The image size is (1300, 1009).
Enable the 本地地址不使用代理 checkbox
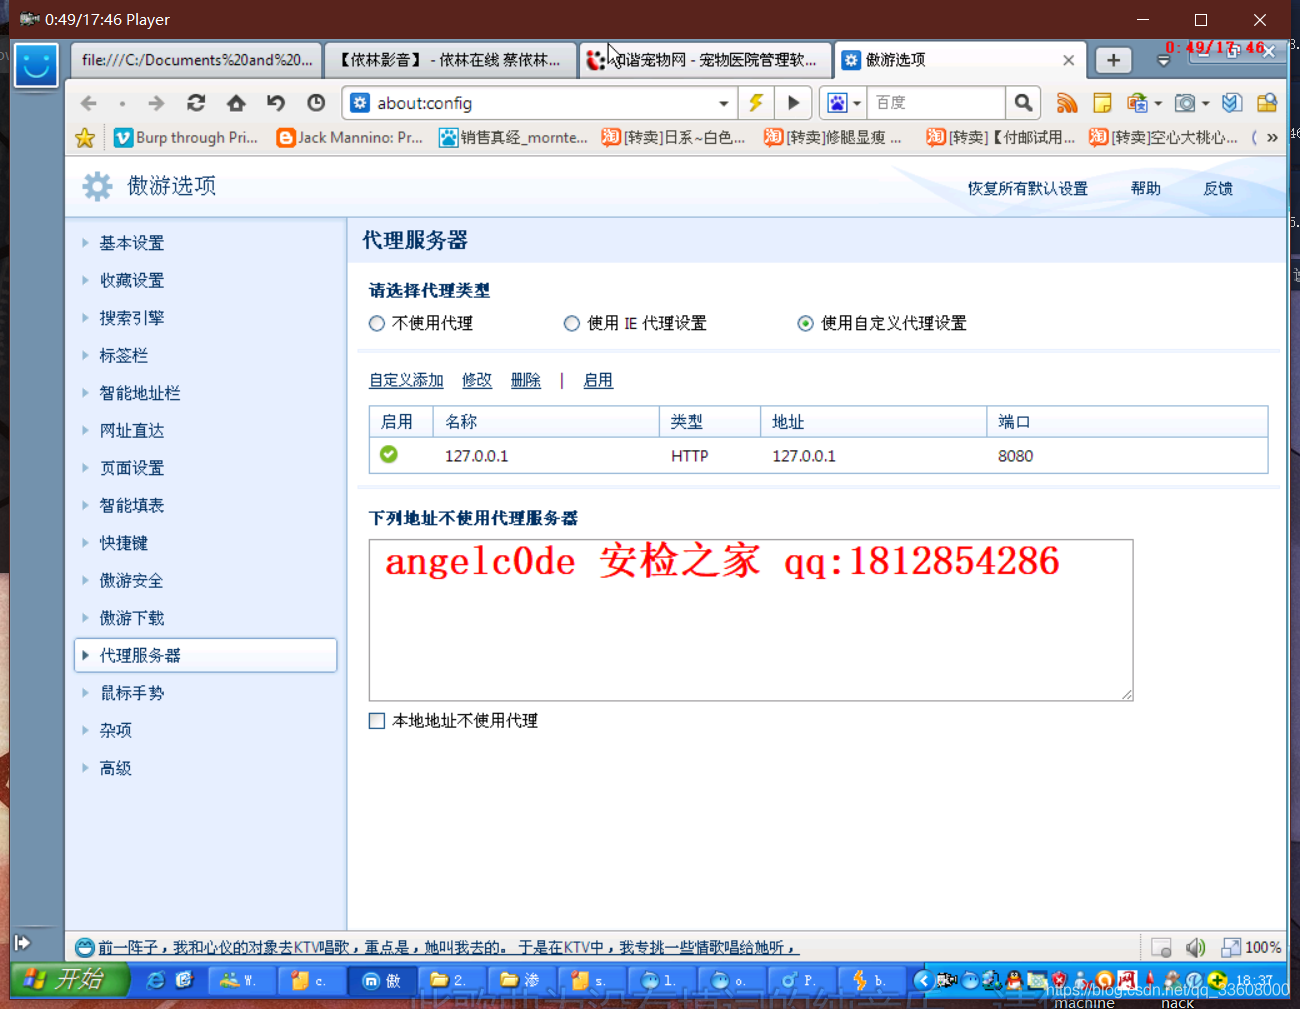377,720
